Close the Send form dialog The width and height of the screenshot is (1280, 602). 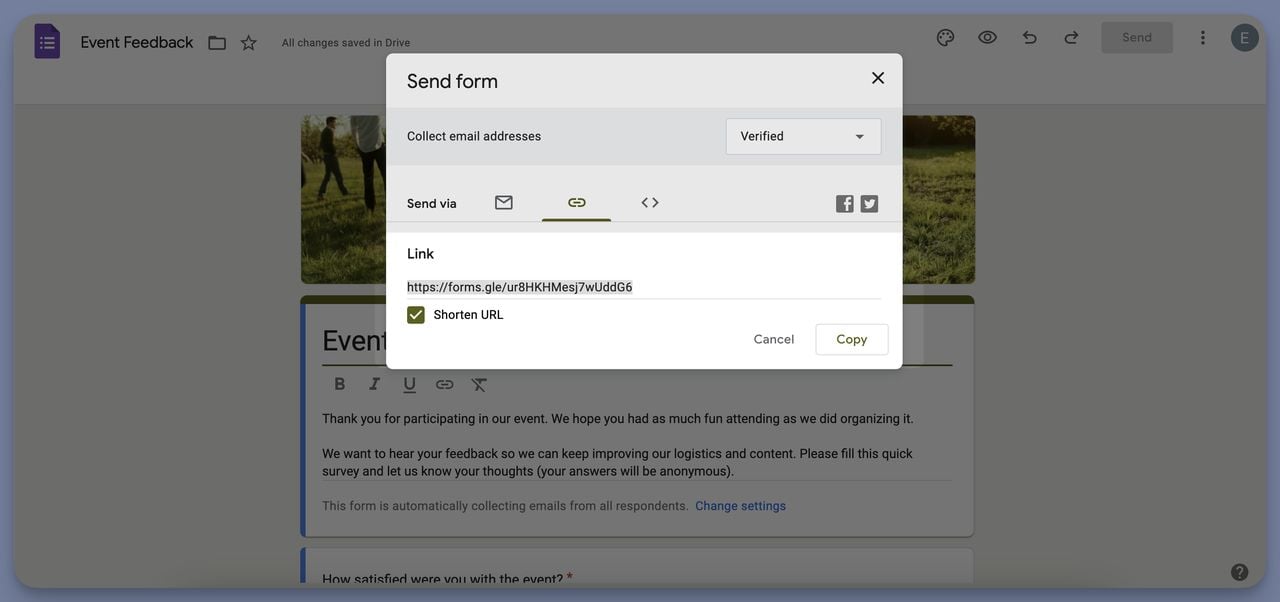(x=878, y=78)
